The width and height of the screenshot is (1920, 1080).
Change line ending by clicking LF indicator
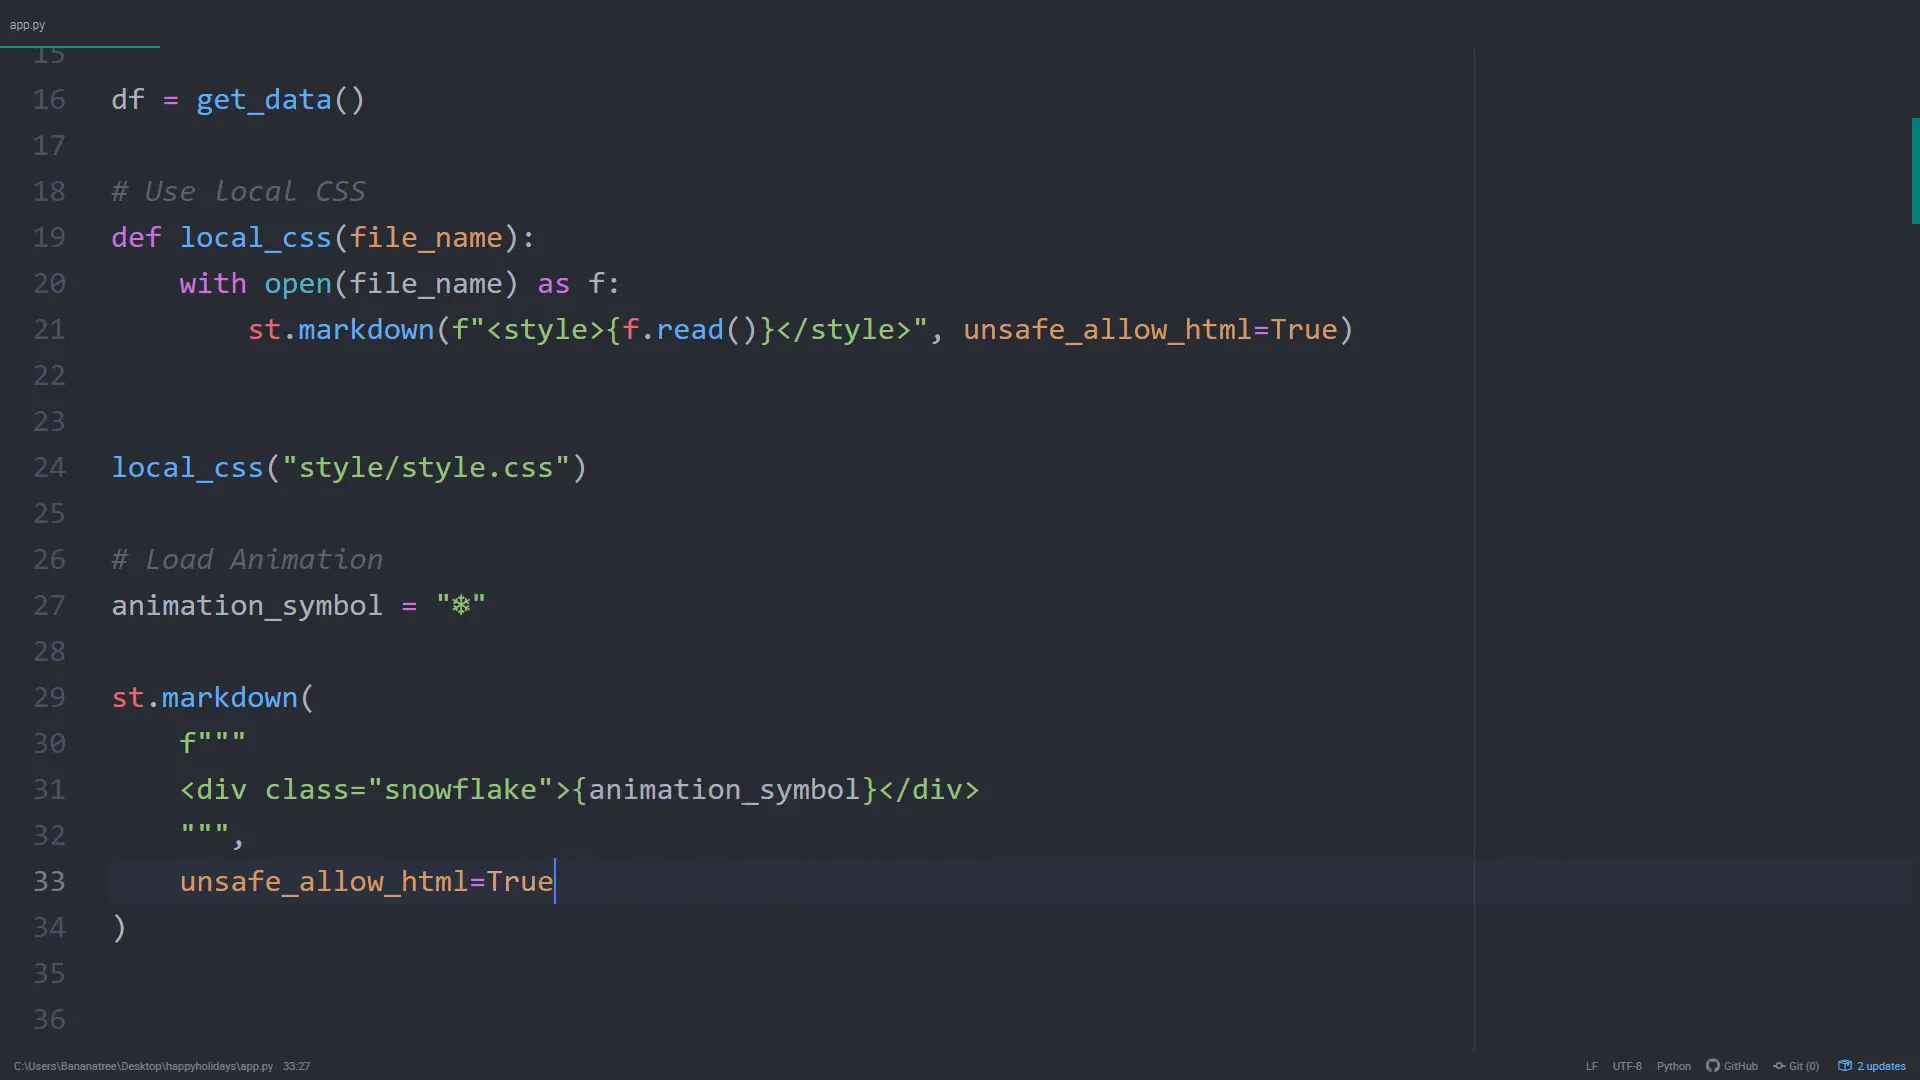tap(1590, 1066)
